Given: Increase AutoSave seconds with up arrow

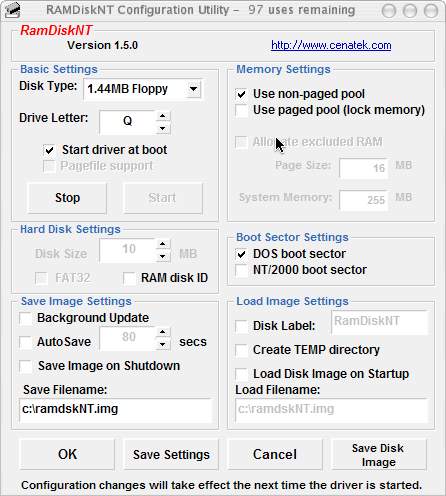Looking at the screenshot, I should pyautogui.click(x=163, y=332).
